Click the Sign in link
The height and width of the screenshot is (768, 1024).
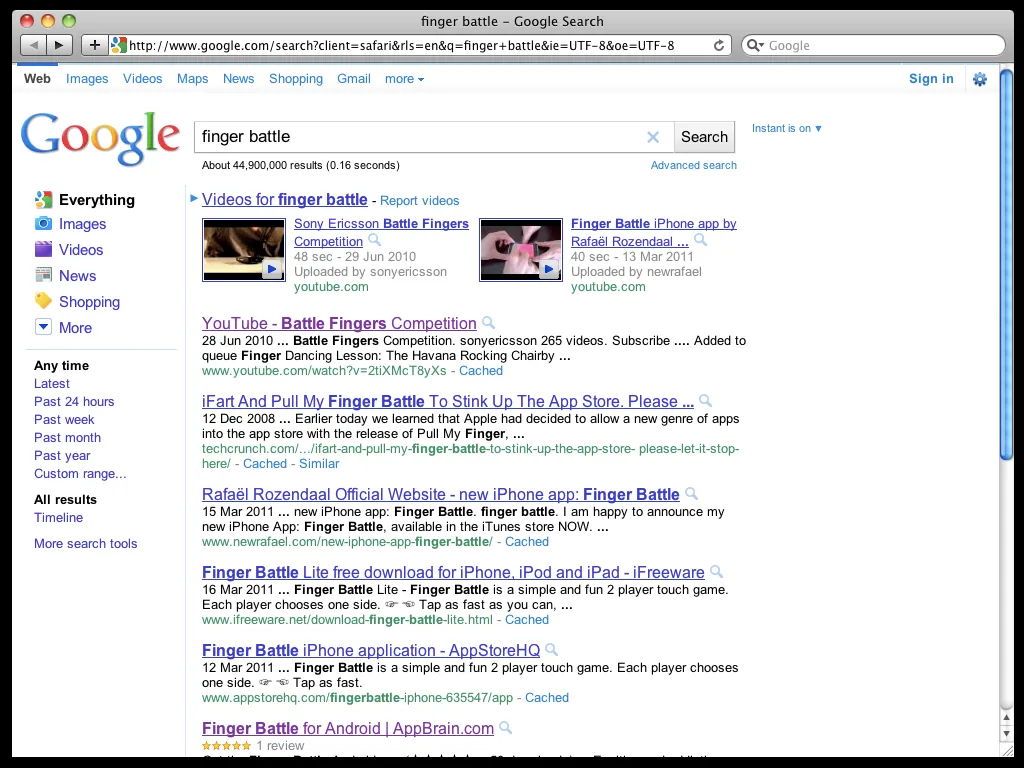point(931,79)
